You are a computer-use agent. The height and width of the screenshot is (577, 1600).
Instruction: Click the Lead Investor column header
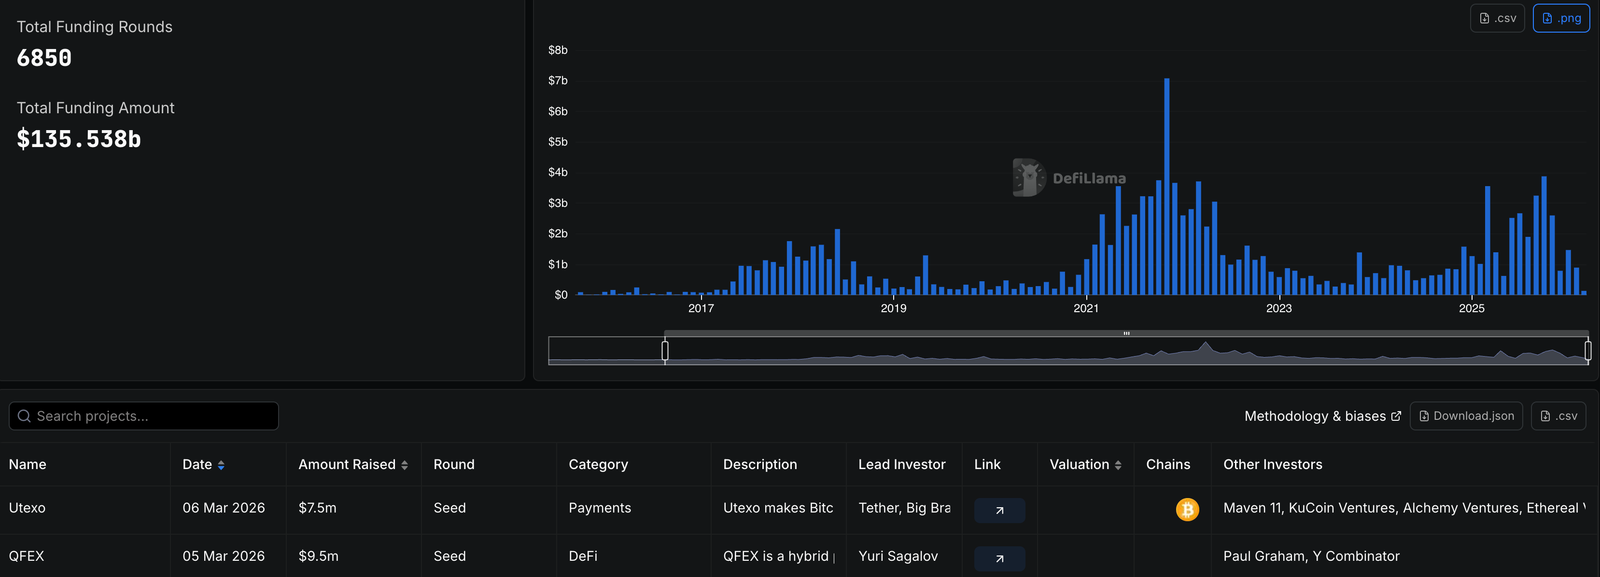coord(901,465)
